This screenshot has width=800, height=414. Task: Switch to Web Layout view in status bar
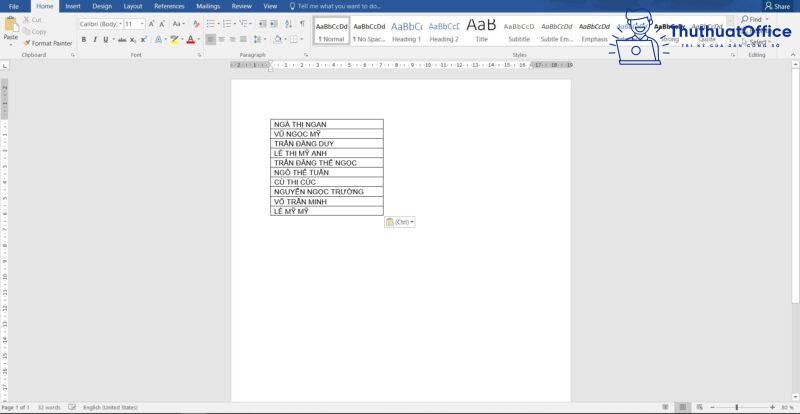click(699, 407)
